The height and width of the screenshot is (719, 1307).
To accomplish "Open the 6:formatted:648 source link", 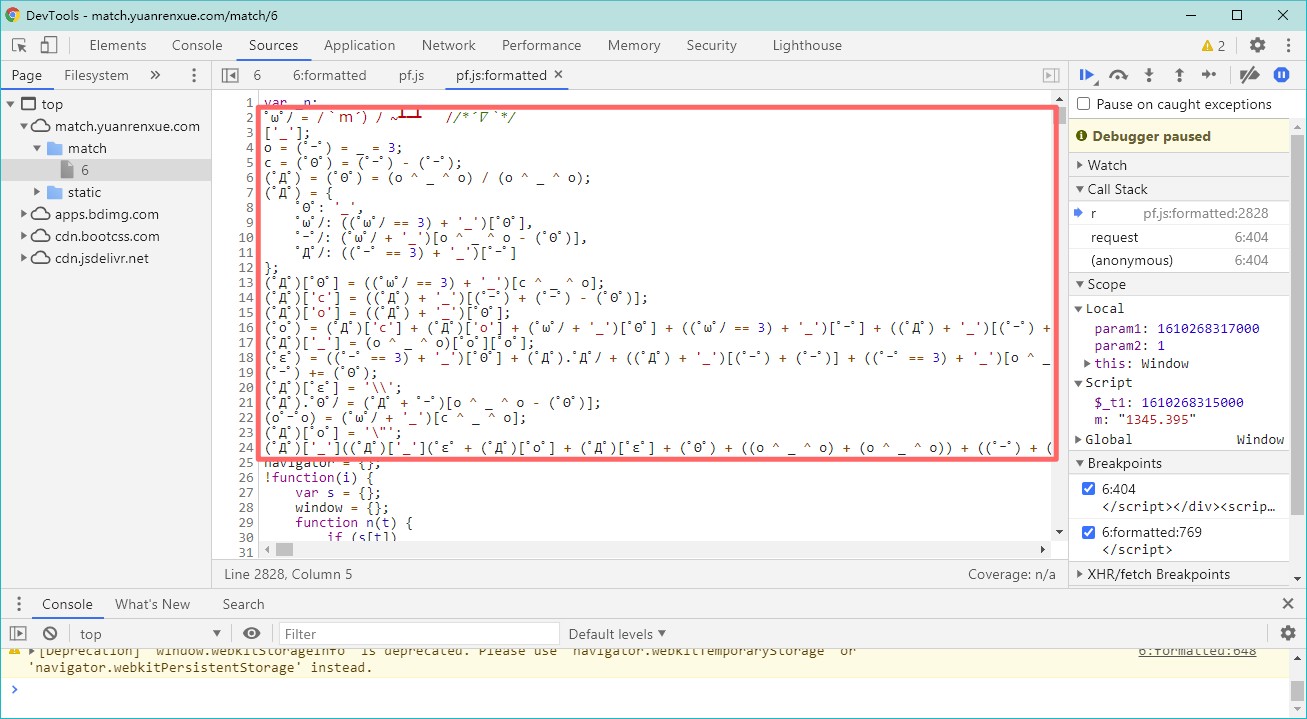I will coord(1197,651).
